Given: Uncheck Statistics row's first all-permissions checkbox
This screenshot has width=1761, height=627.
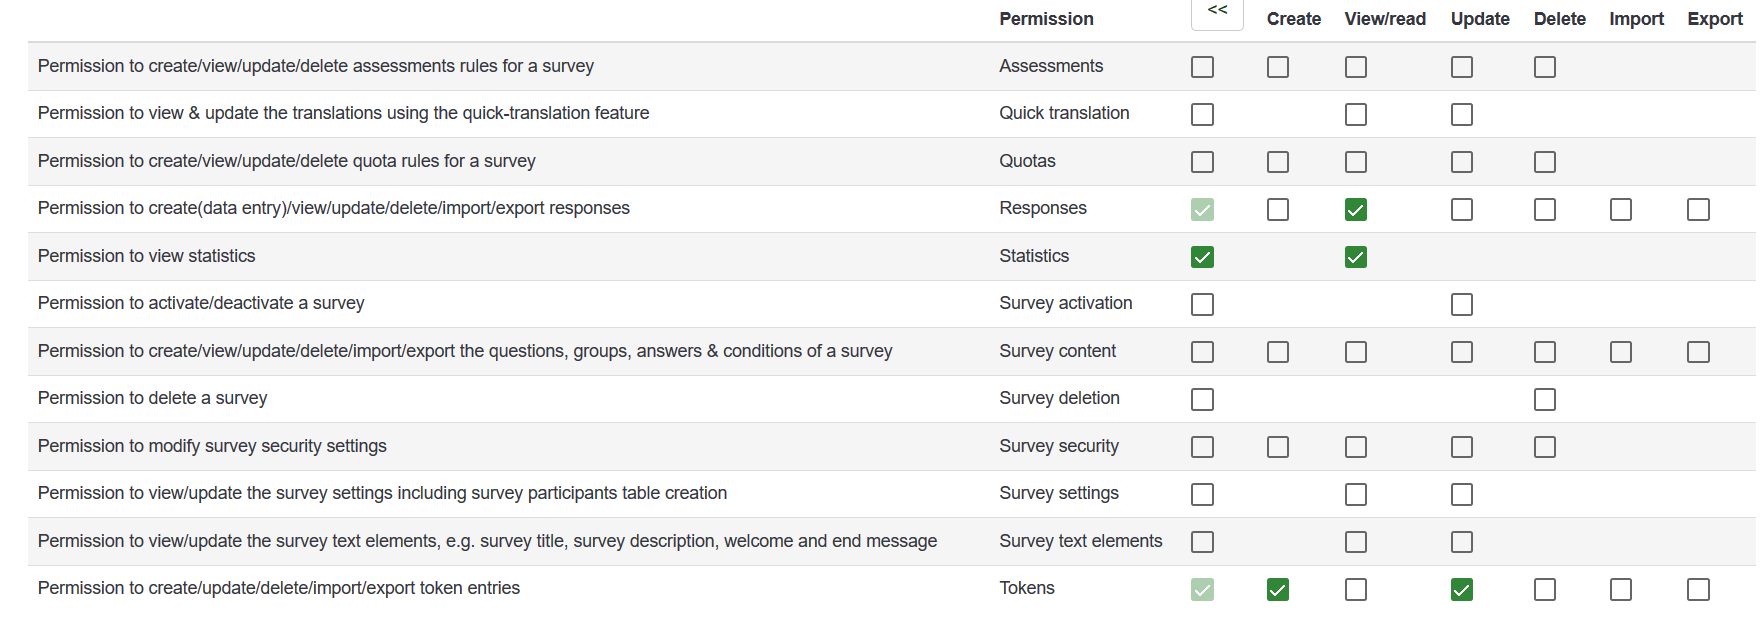Looking at the screenshot, I should click(x=1203, y=257).
